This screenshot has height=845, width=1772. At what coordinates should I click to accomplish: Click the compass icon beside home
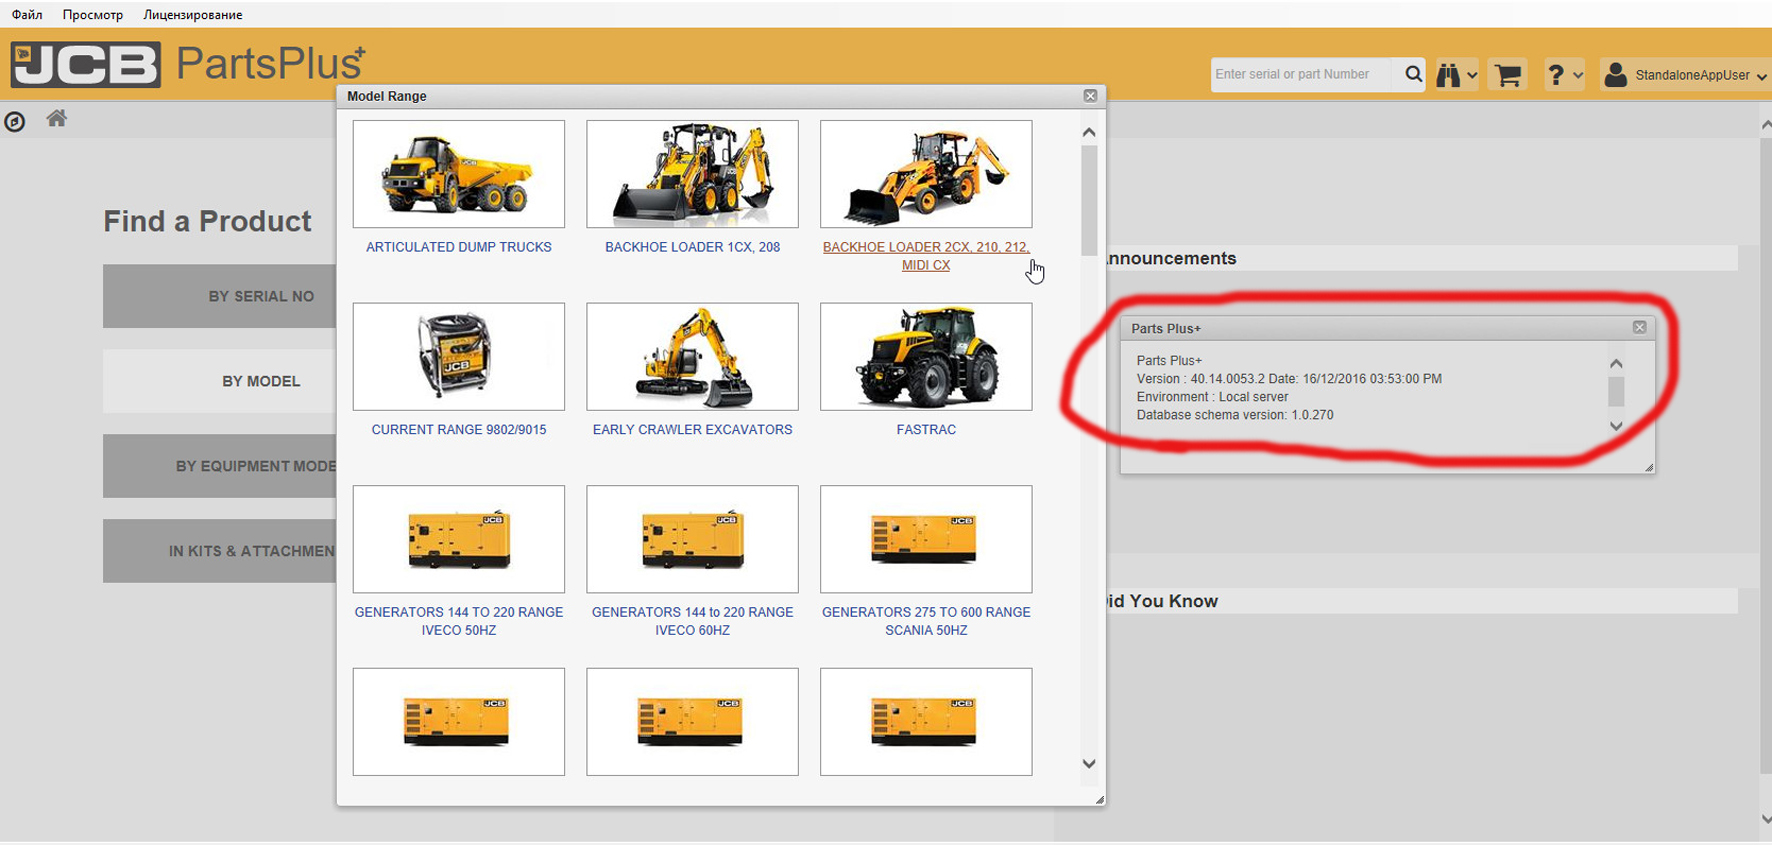(15, 122)
